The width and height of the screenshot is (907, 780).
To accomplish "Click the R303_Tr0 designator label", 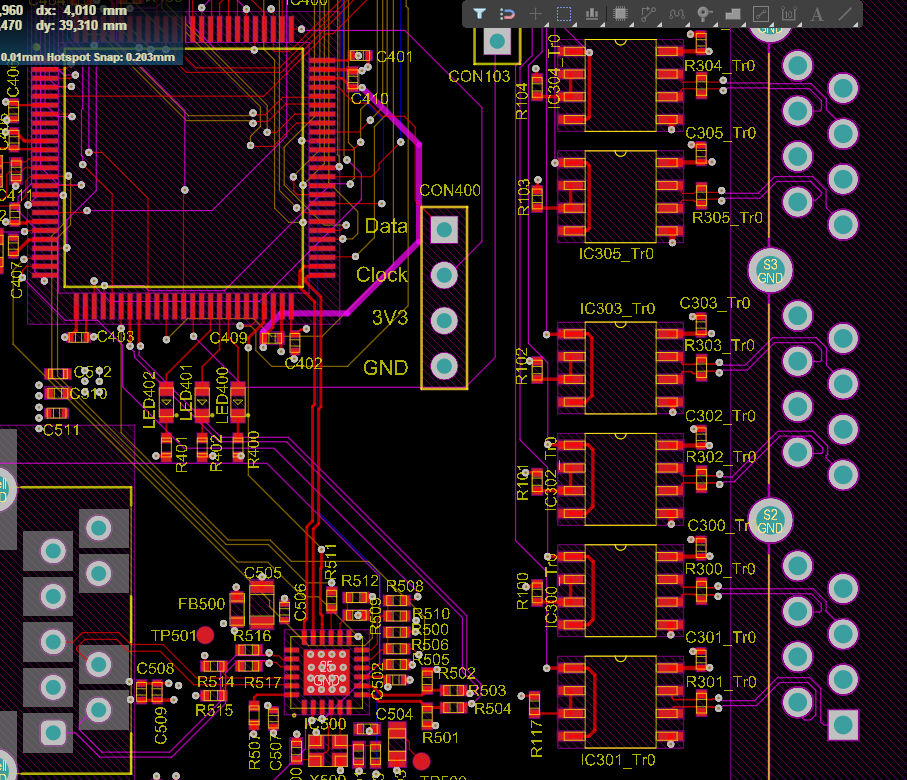I will [720, 345].
